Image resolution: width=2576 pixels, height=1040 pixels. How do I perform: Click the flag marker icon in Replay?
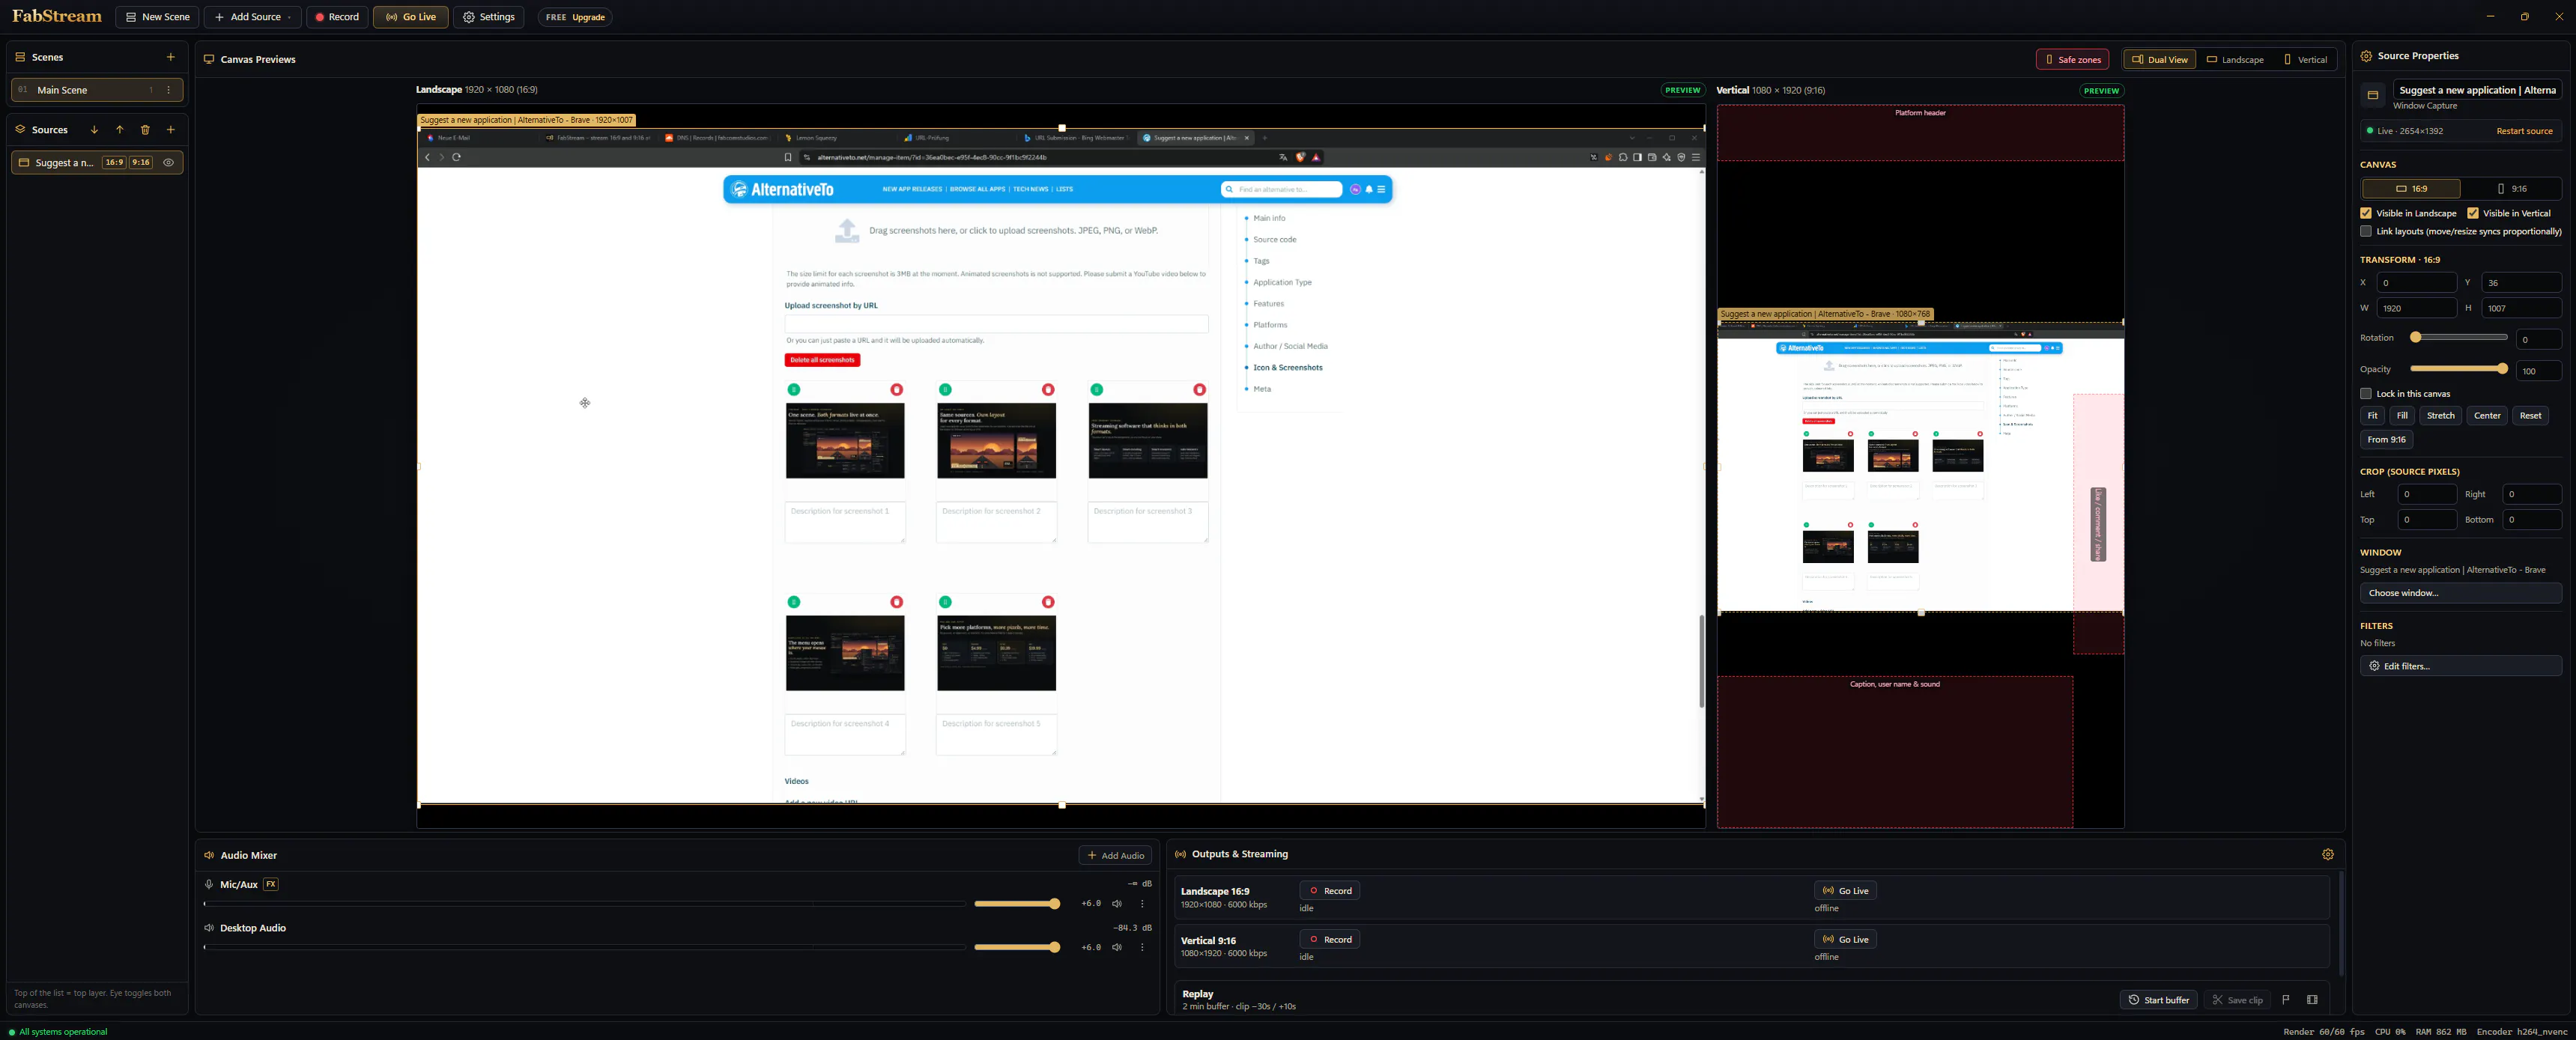(2286, 999)
